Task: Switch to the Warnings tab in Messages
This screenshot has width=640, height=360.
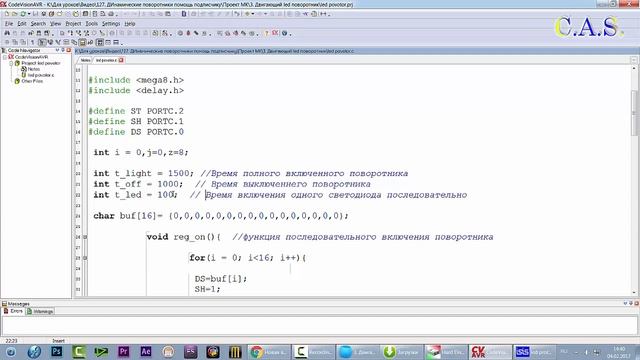Action: click(x=40, y=311)
